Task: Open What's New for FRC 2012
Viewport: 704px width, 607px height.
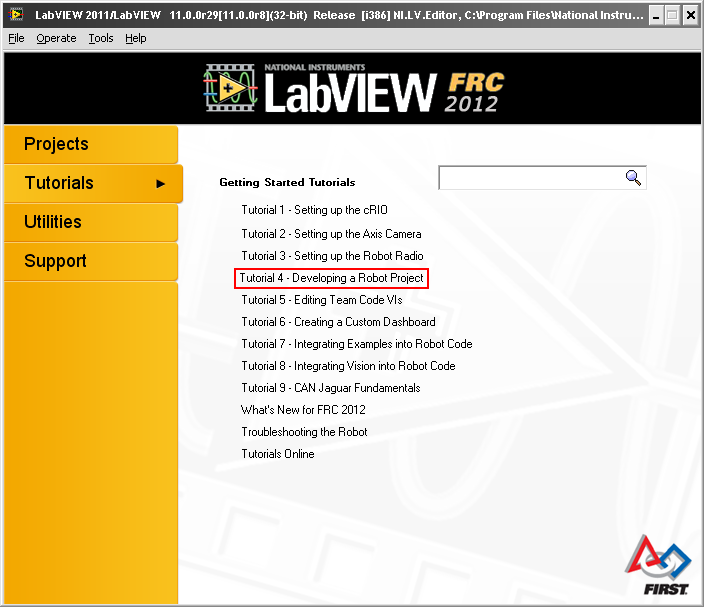Action: 303,410
